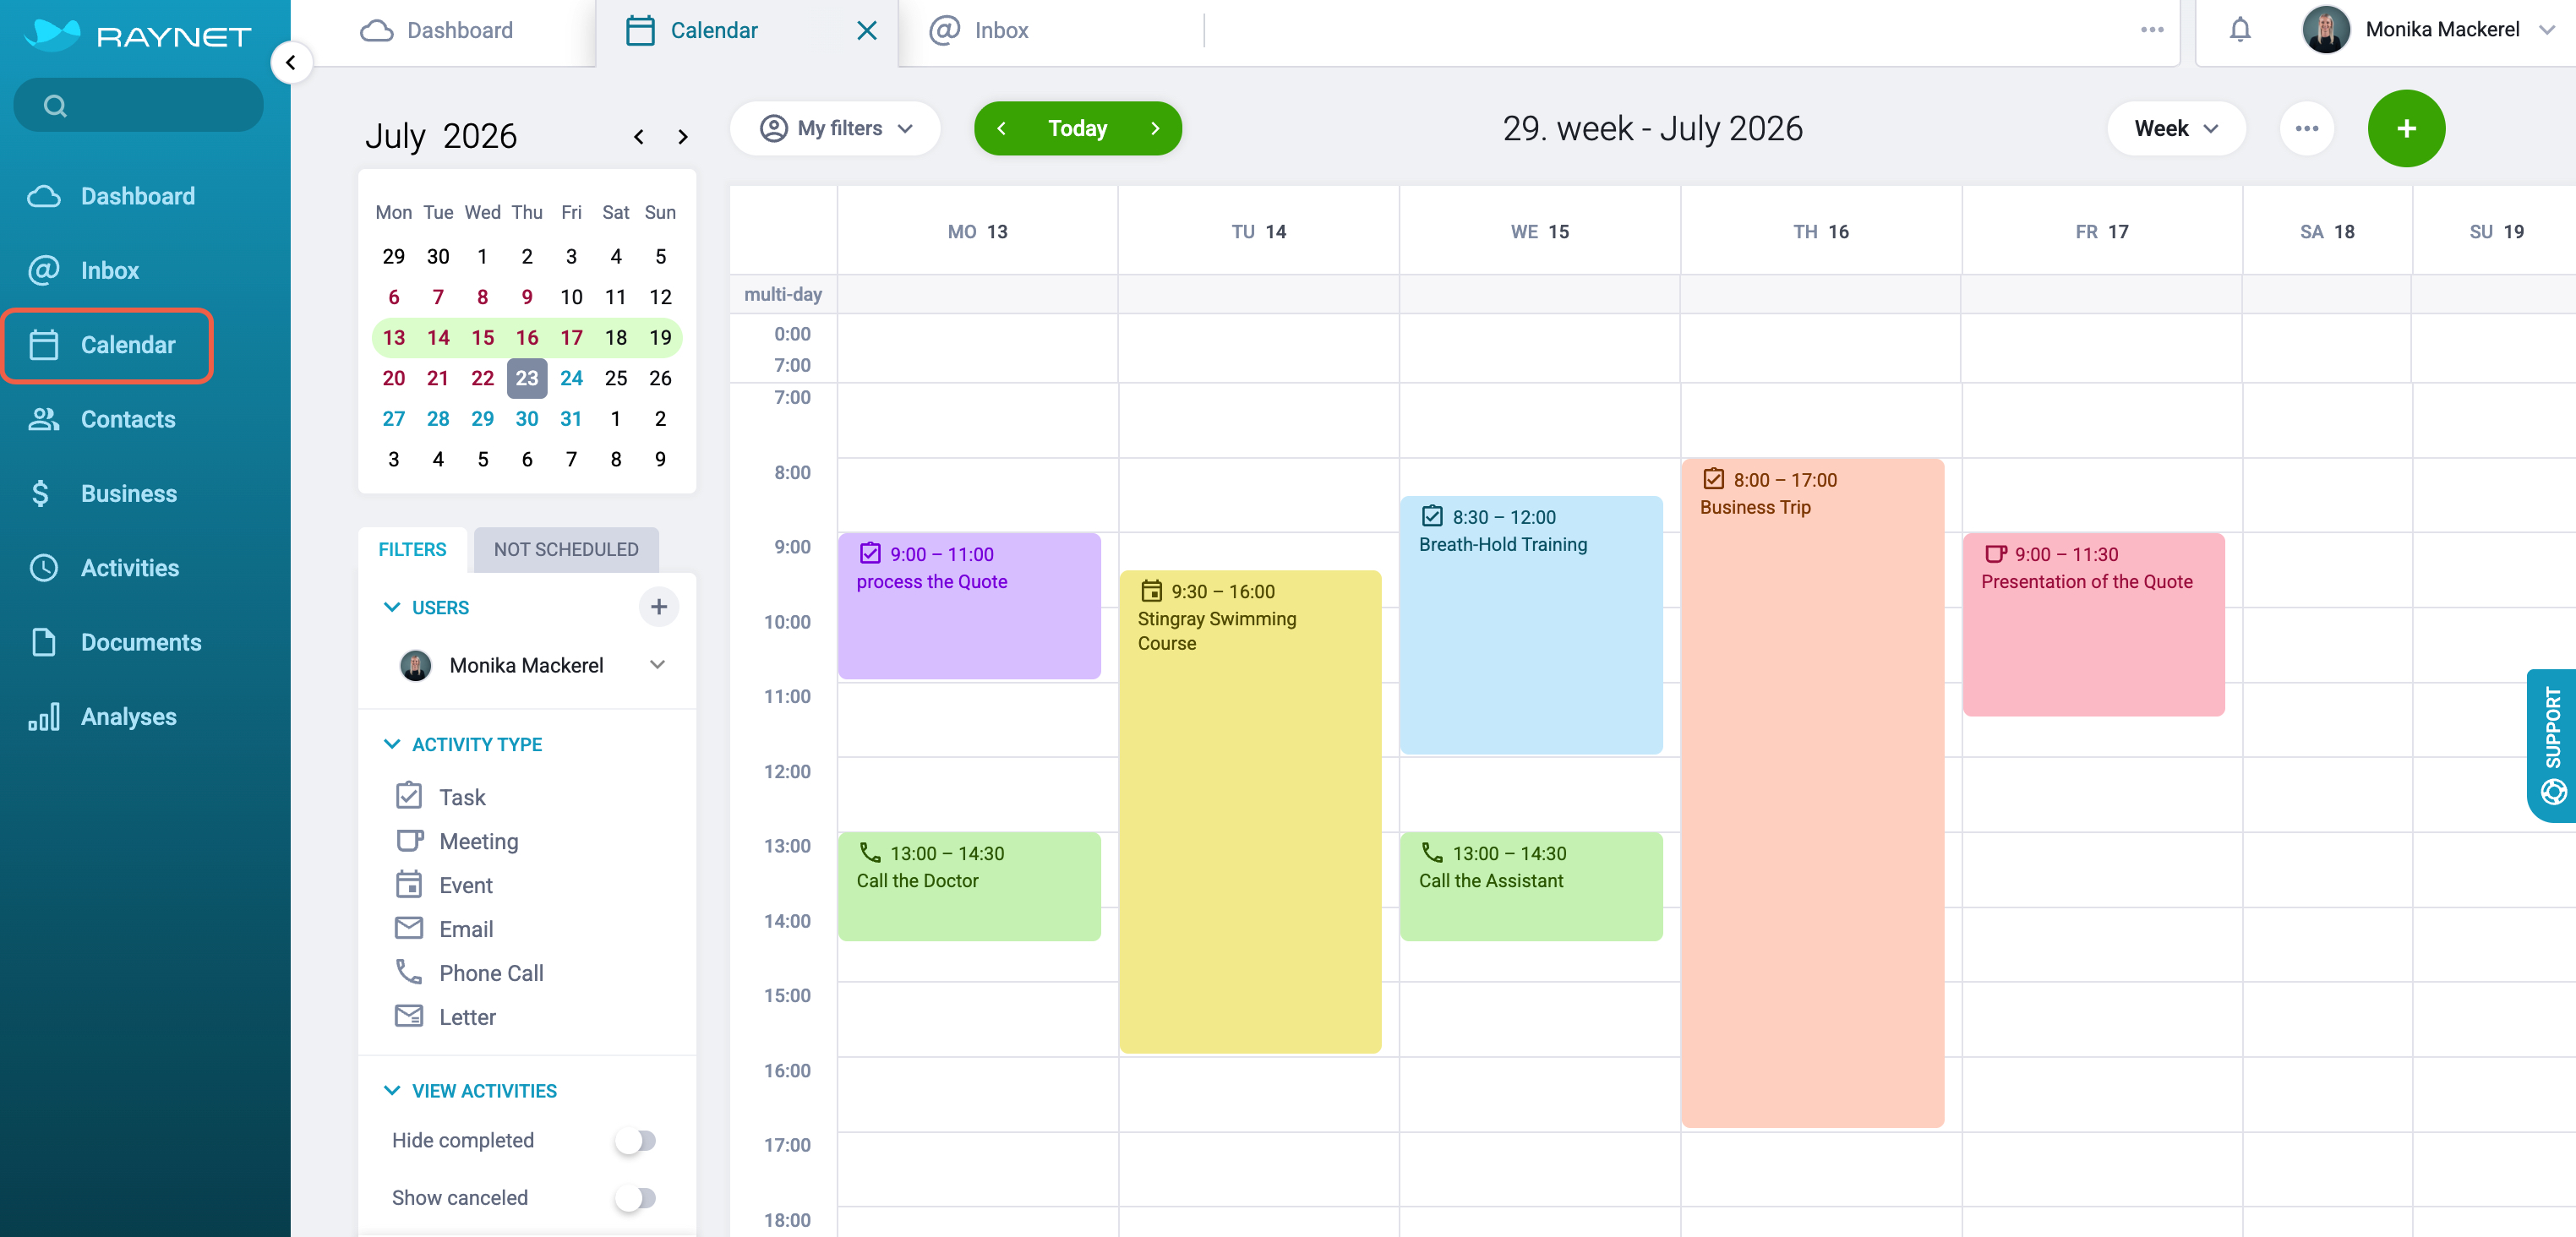Open the notifications bell
This screenshot has width=2576, height=1237.
[x=2240, y=30]
